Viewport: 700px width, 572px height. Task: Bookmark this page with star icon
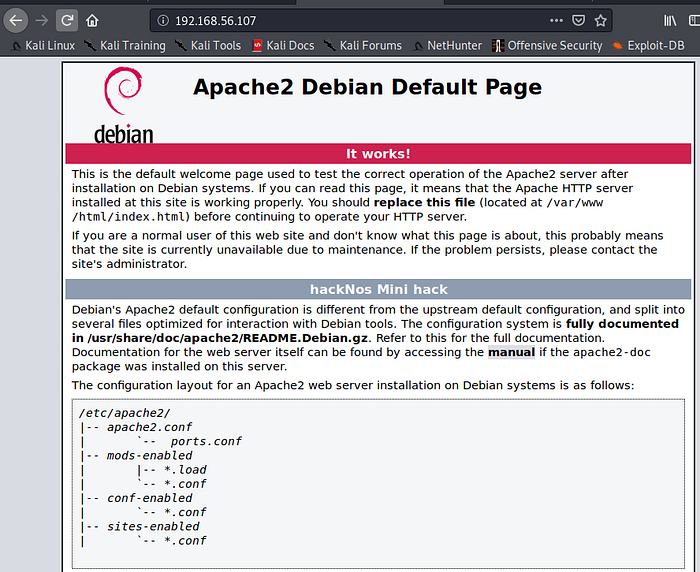coord(601,20)
